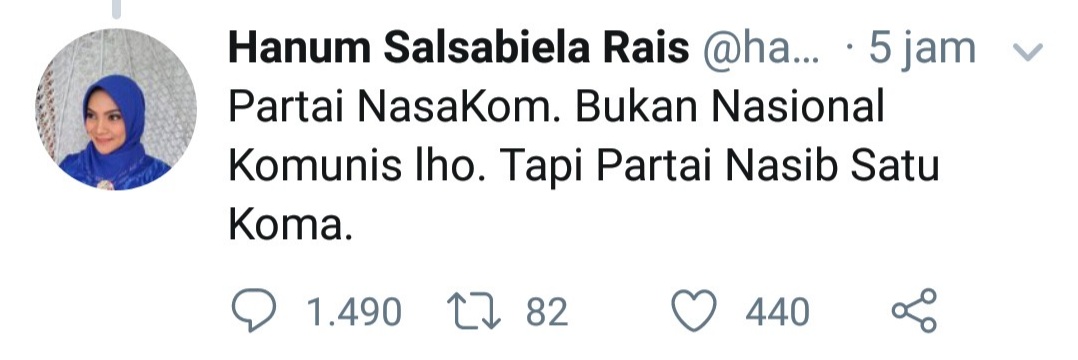The image size is (1078, 360).
Task: Reply to the tweet via speech bubble icon
Action: tap(254, 311)
